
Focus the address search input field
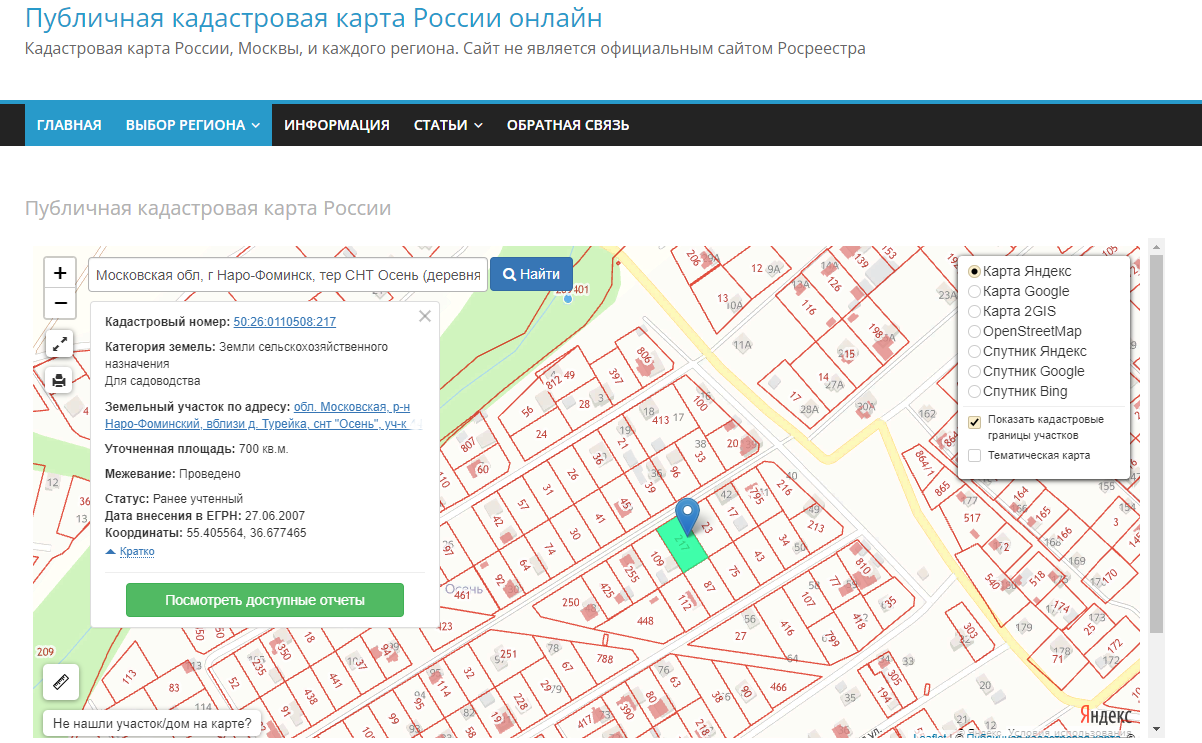(287, 274)
